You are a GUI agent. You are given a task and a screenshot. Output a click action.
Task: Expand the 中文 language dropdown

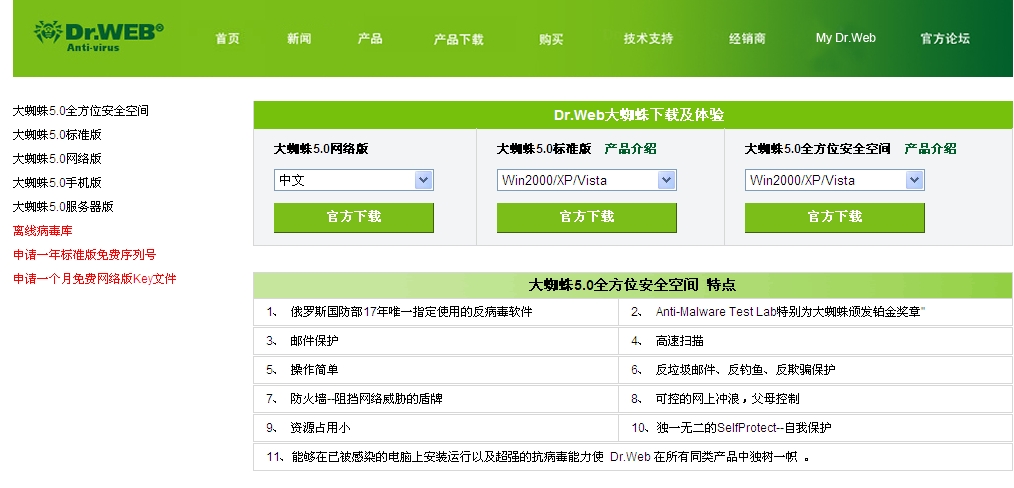[354, 180]
